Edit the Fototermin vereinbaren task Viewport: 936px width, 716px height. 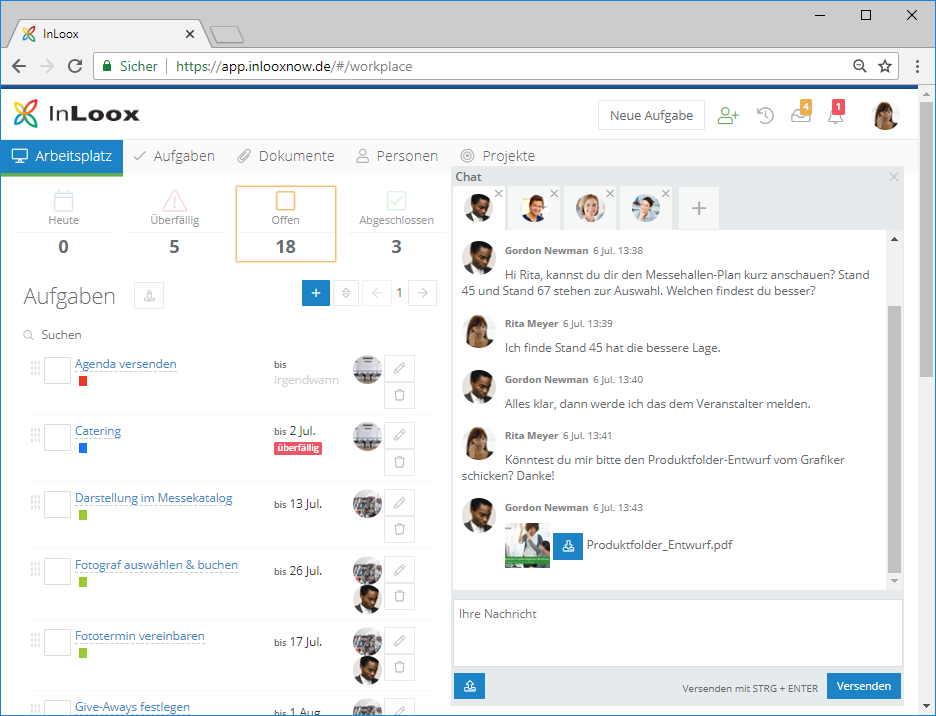(399, 641)
